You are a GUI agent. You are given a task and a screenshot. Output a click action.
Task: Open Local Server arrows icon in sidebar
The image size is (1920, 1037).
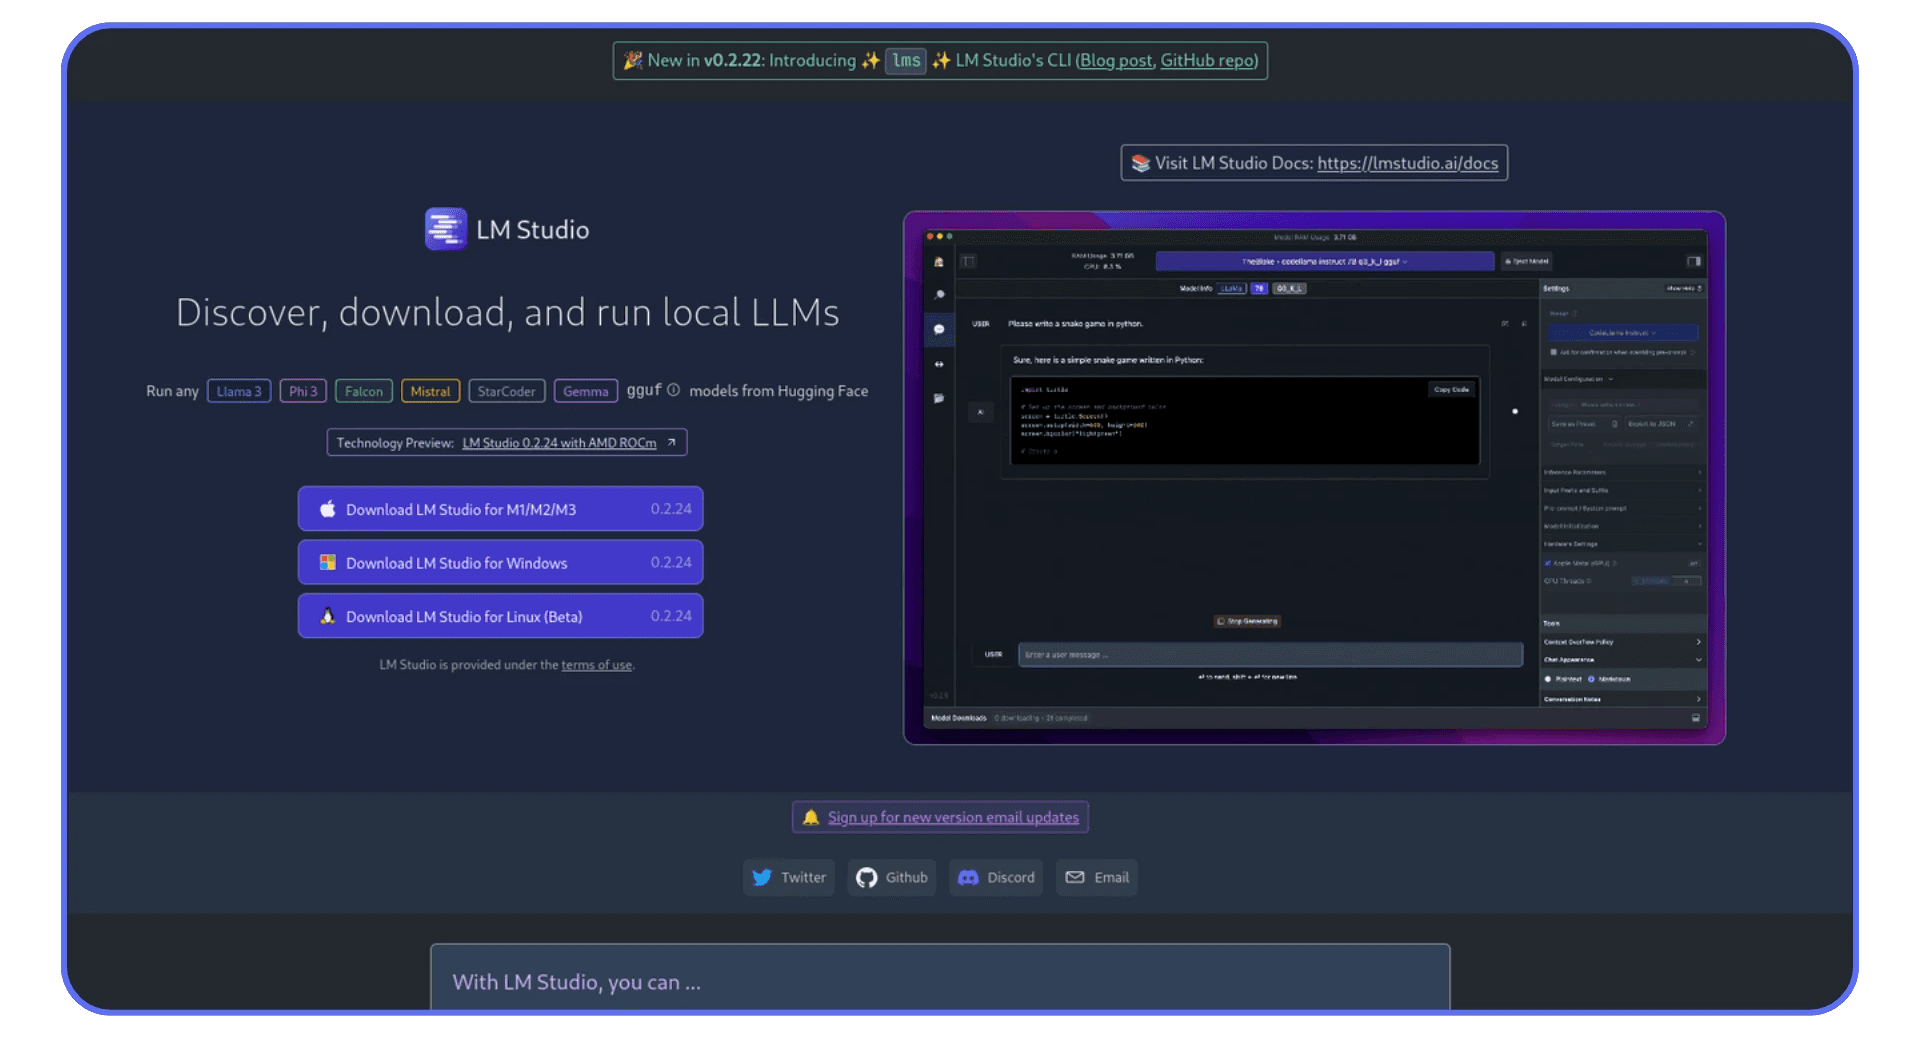[x=939, y=364]
